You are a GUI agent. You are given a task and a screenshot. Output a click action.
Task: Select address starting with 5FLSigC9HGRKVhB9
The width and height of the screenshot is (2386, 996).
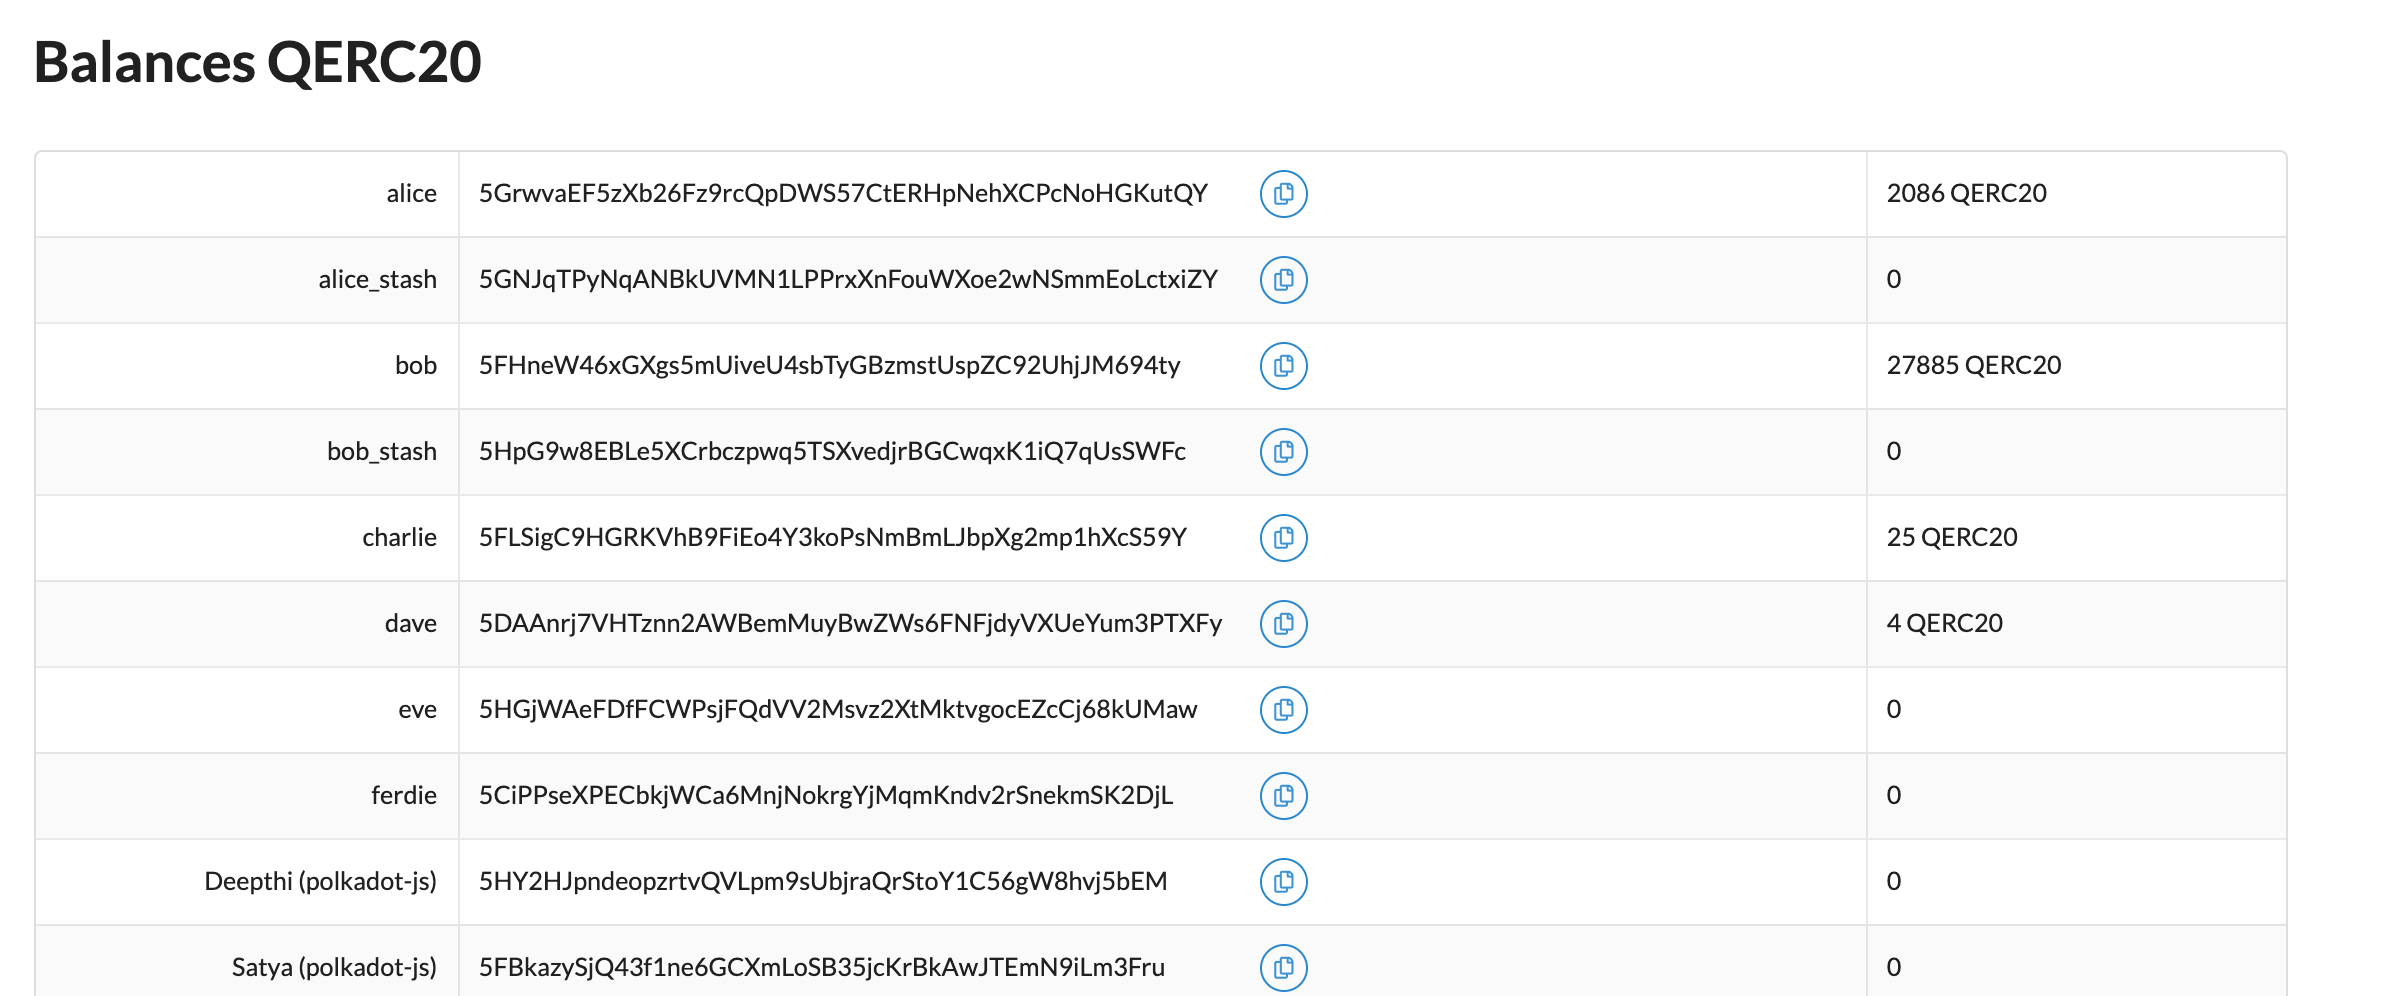click(x=832, y=537)
